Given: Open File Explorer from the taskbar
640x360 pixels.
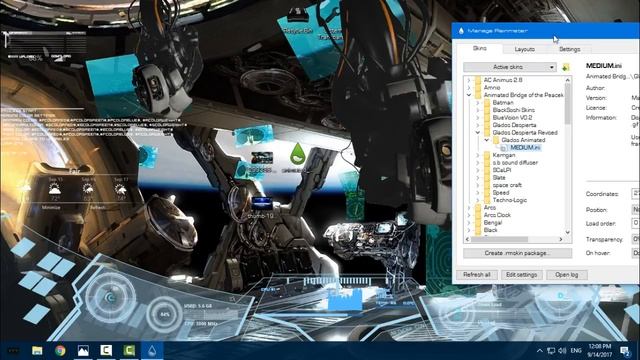Looking at the screenshot, I should pyautogui.click(x=37, y=351).
